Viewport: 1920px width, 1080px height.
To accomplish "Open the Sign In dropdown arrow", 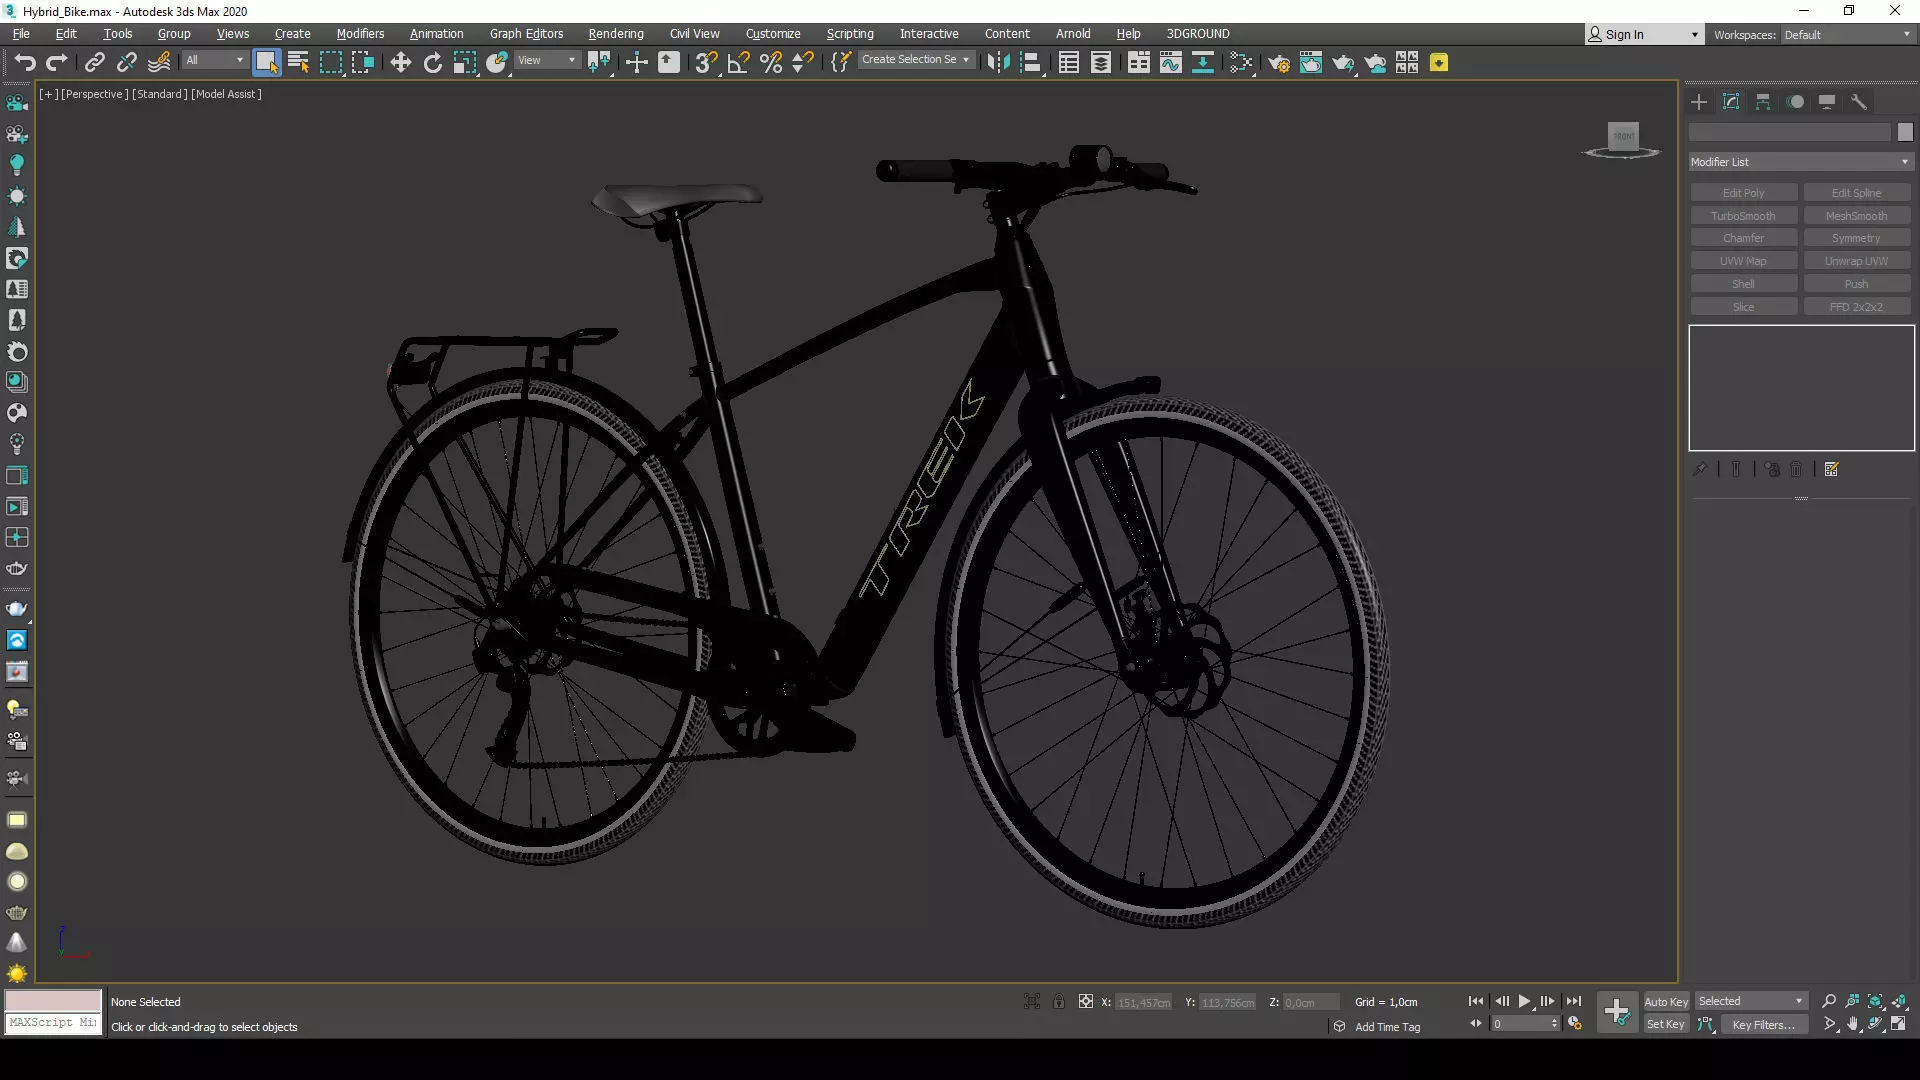I will tap(1693, 35).
